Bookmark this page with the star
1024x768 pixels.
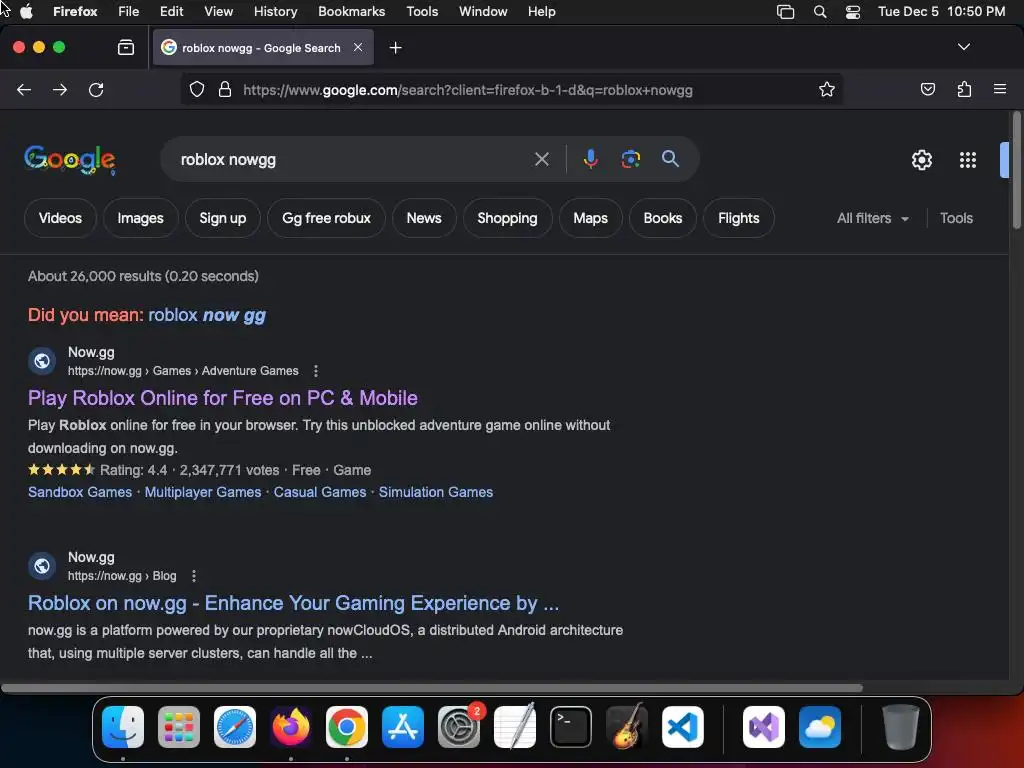(827, 89)
